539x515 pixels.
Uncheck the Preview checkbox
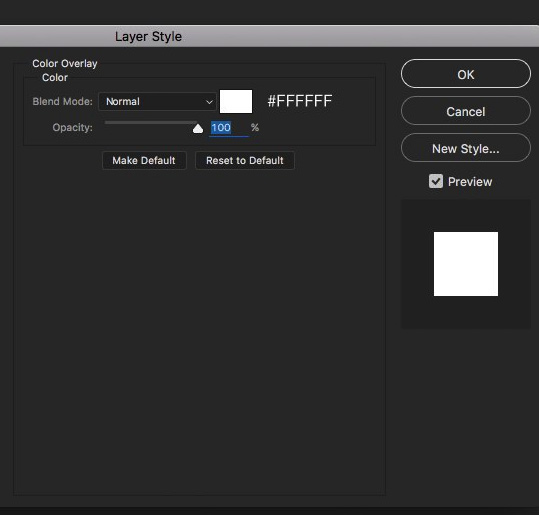[436, 181]
